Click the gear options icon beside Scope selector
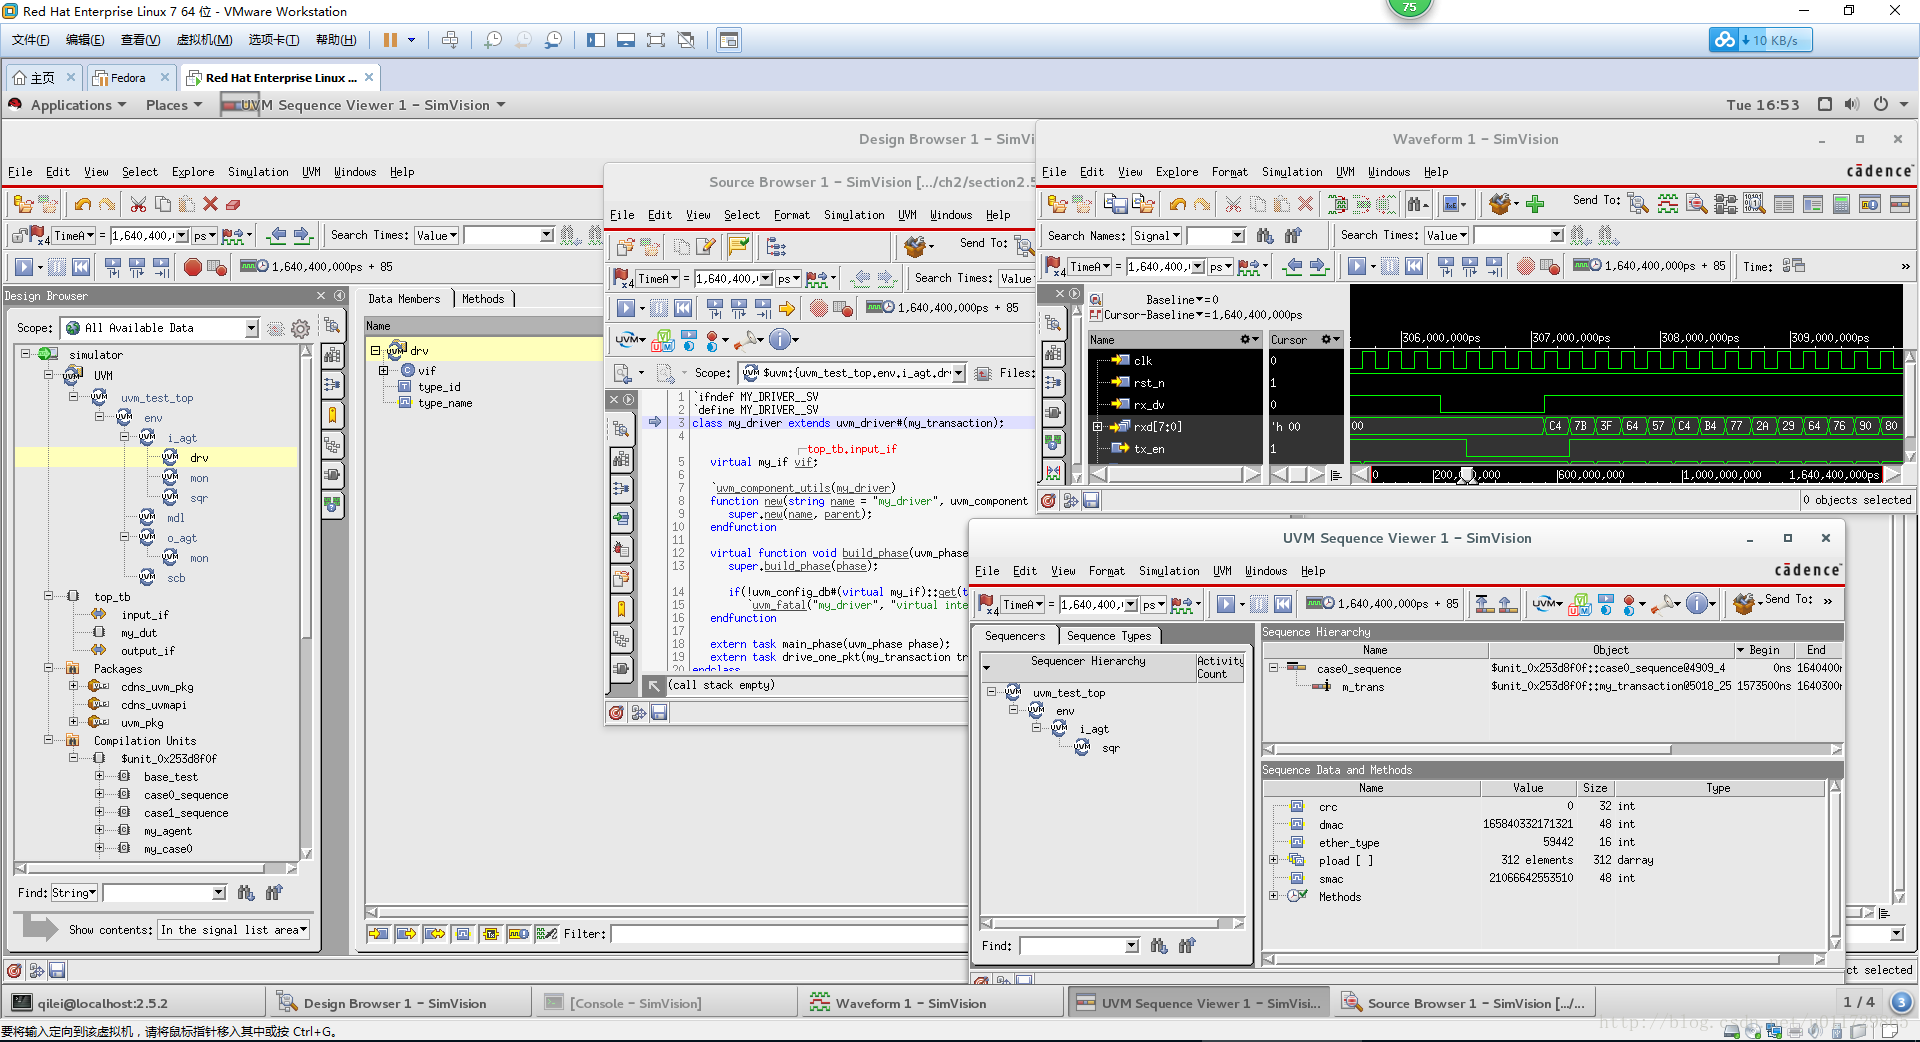This screenshot has height=1042, width=1920. coord(300,328)
